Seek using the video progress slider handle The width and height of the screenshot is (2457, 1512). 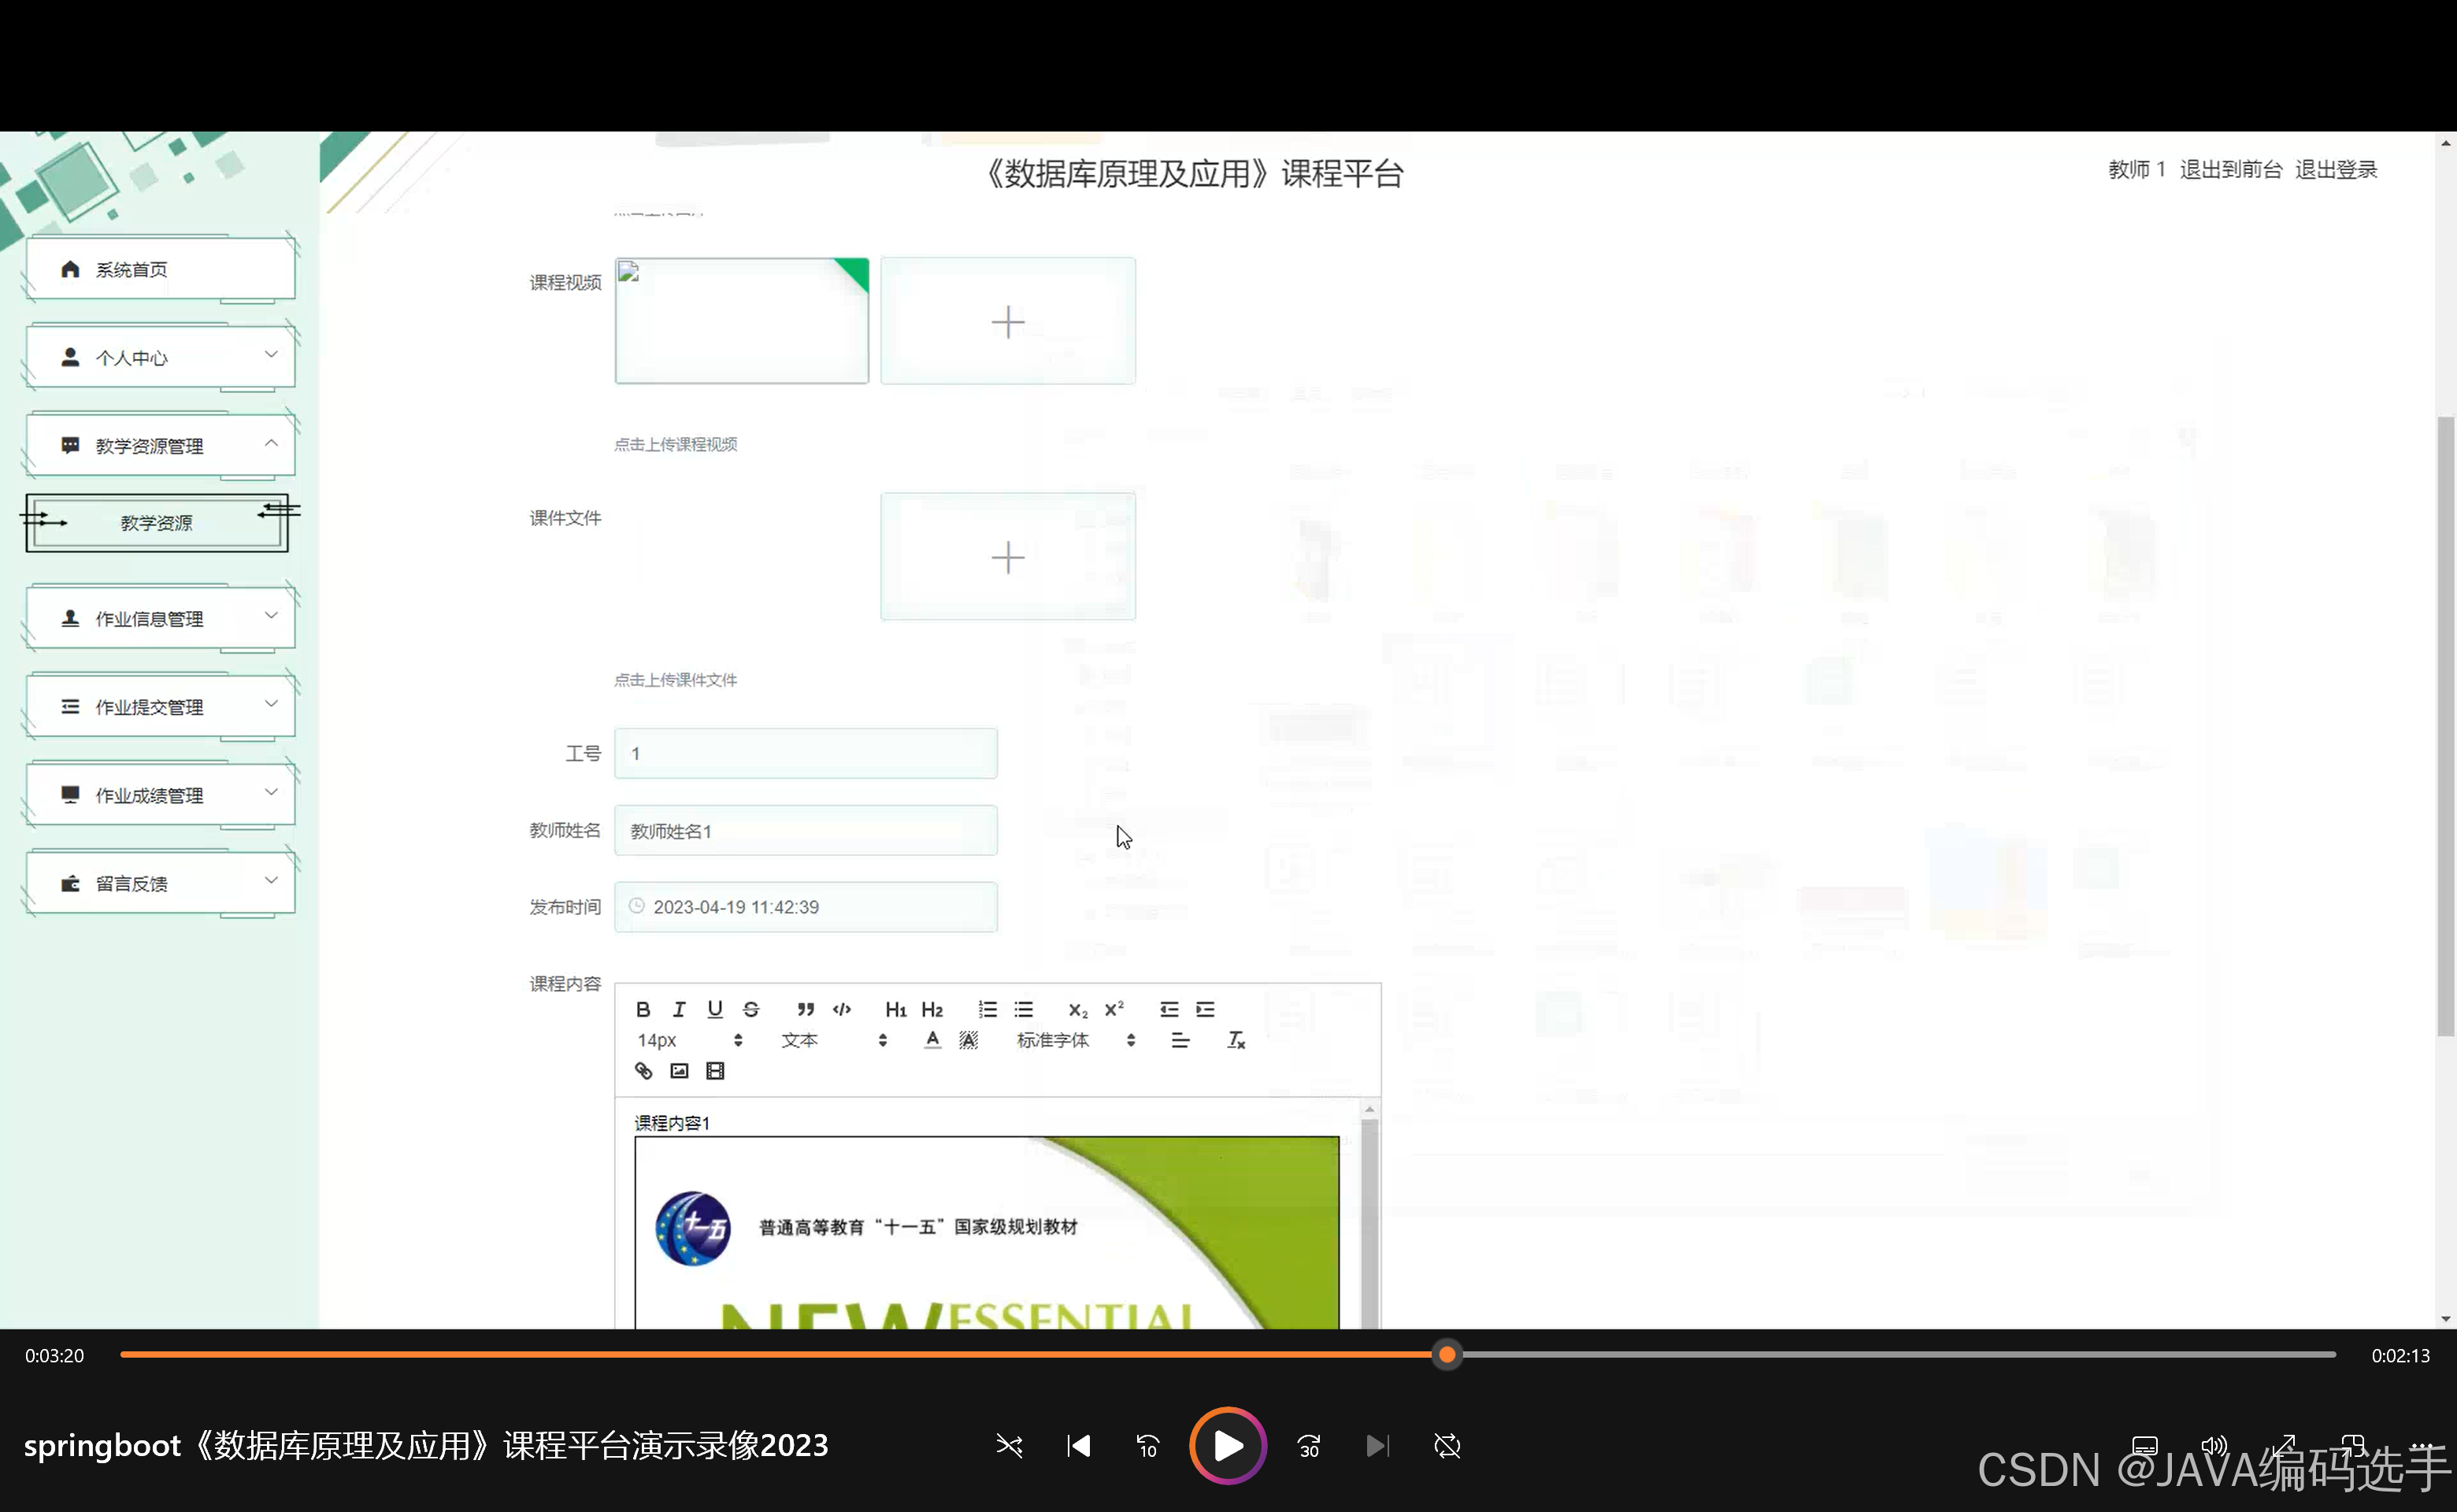tap(1446, 1355)
